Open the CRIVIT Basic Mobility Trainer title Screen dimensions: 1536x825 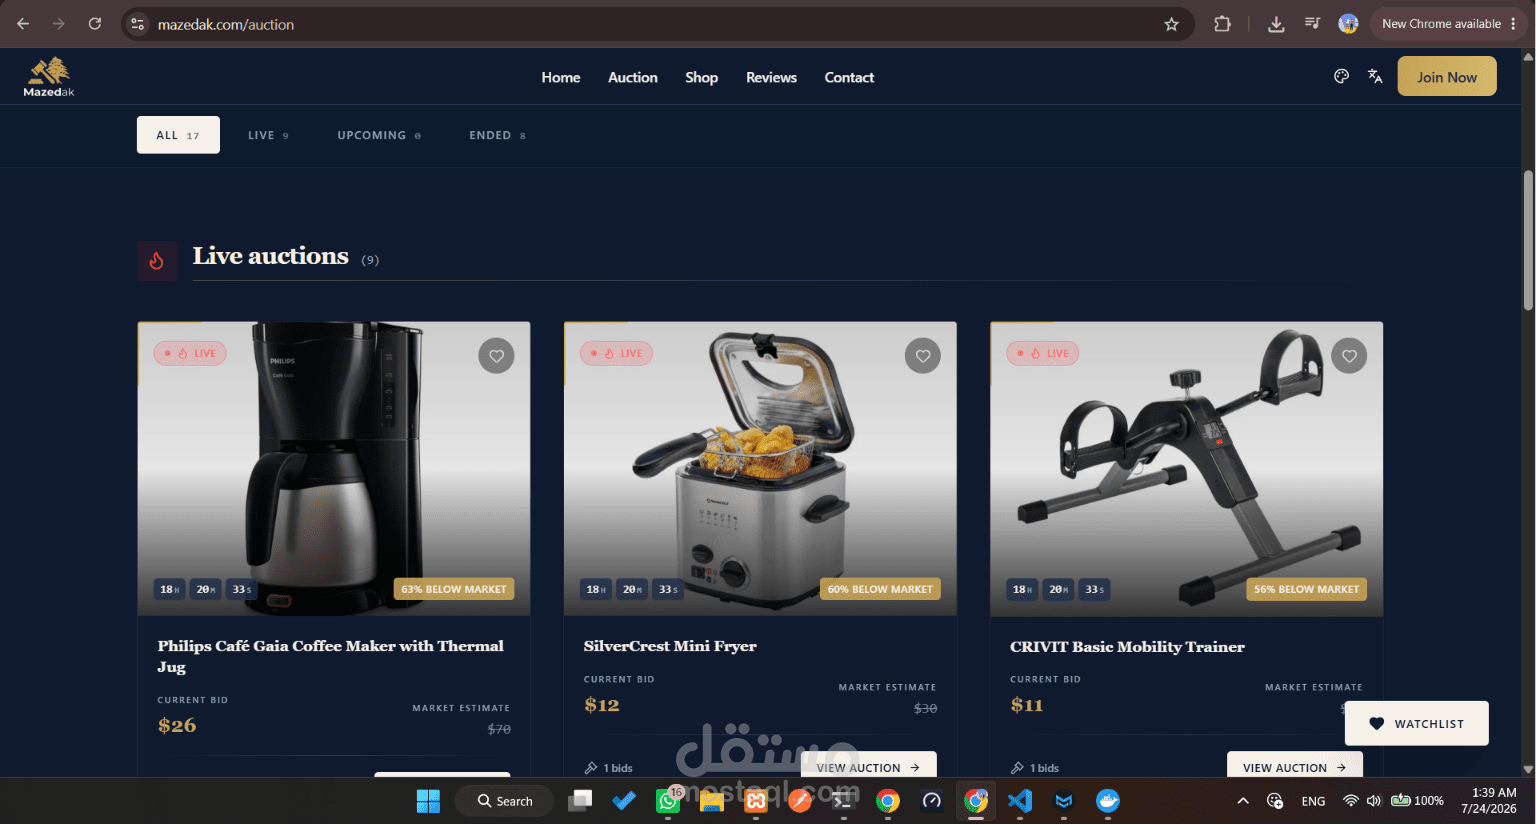click(1127, 646)
